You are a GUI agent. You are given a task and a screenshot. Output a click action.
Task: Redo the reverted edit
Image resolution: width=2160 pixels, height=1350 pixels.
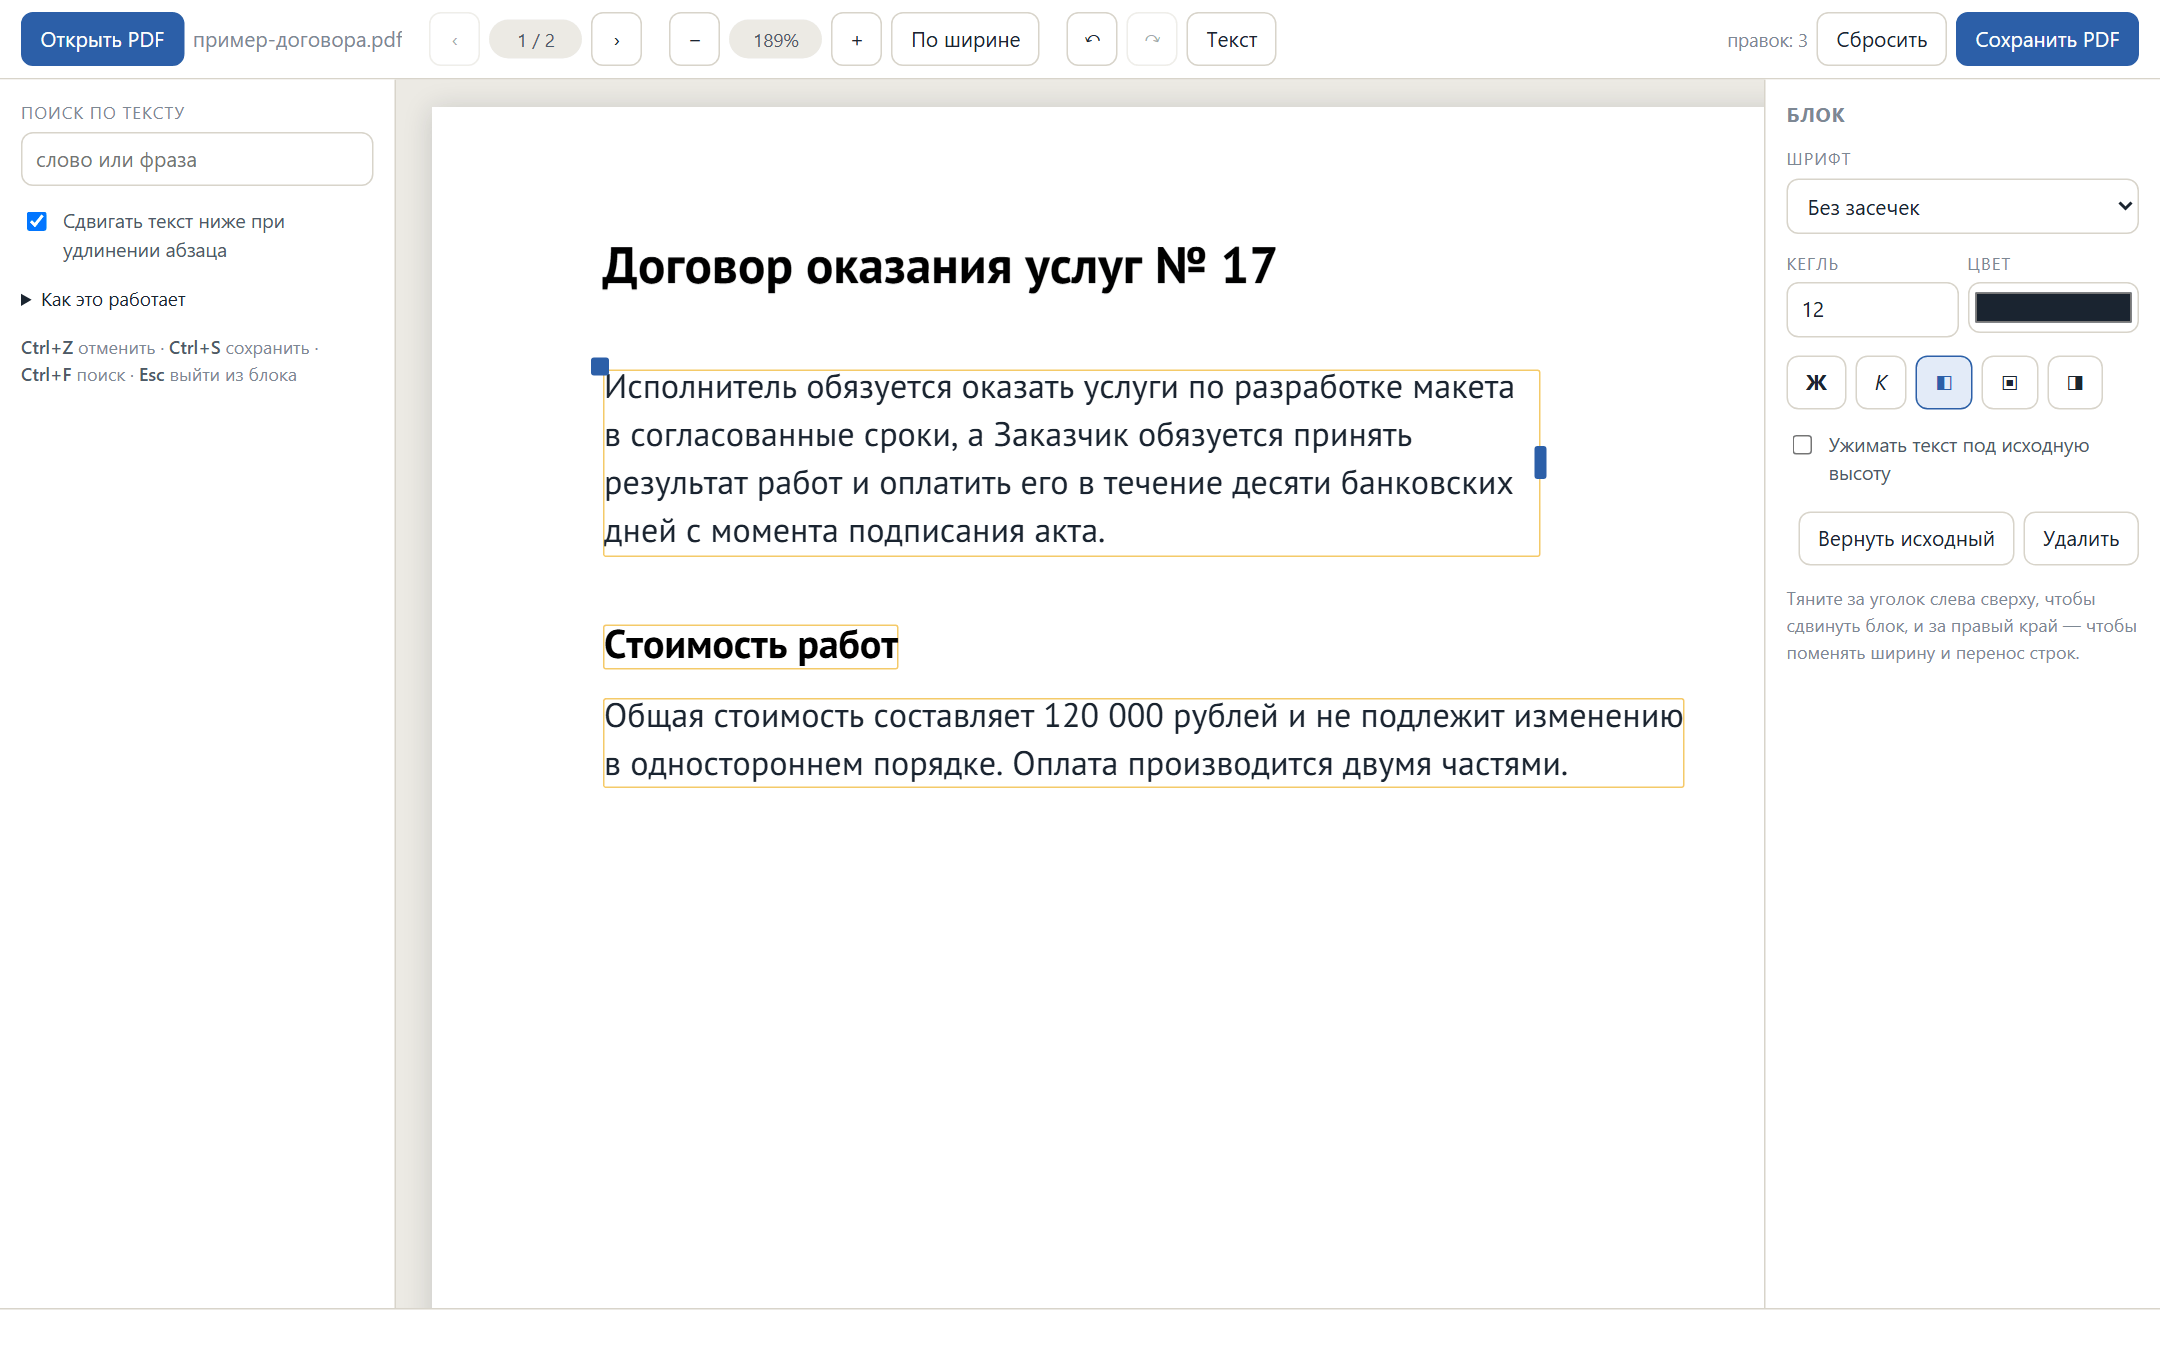pos(1152,40)
